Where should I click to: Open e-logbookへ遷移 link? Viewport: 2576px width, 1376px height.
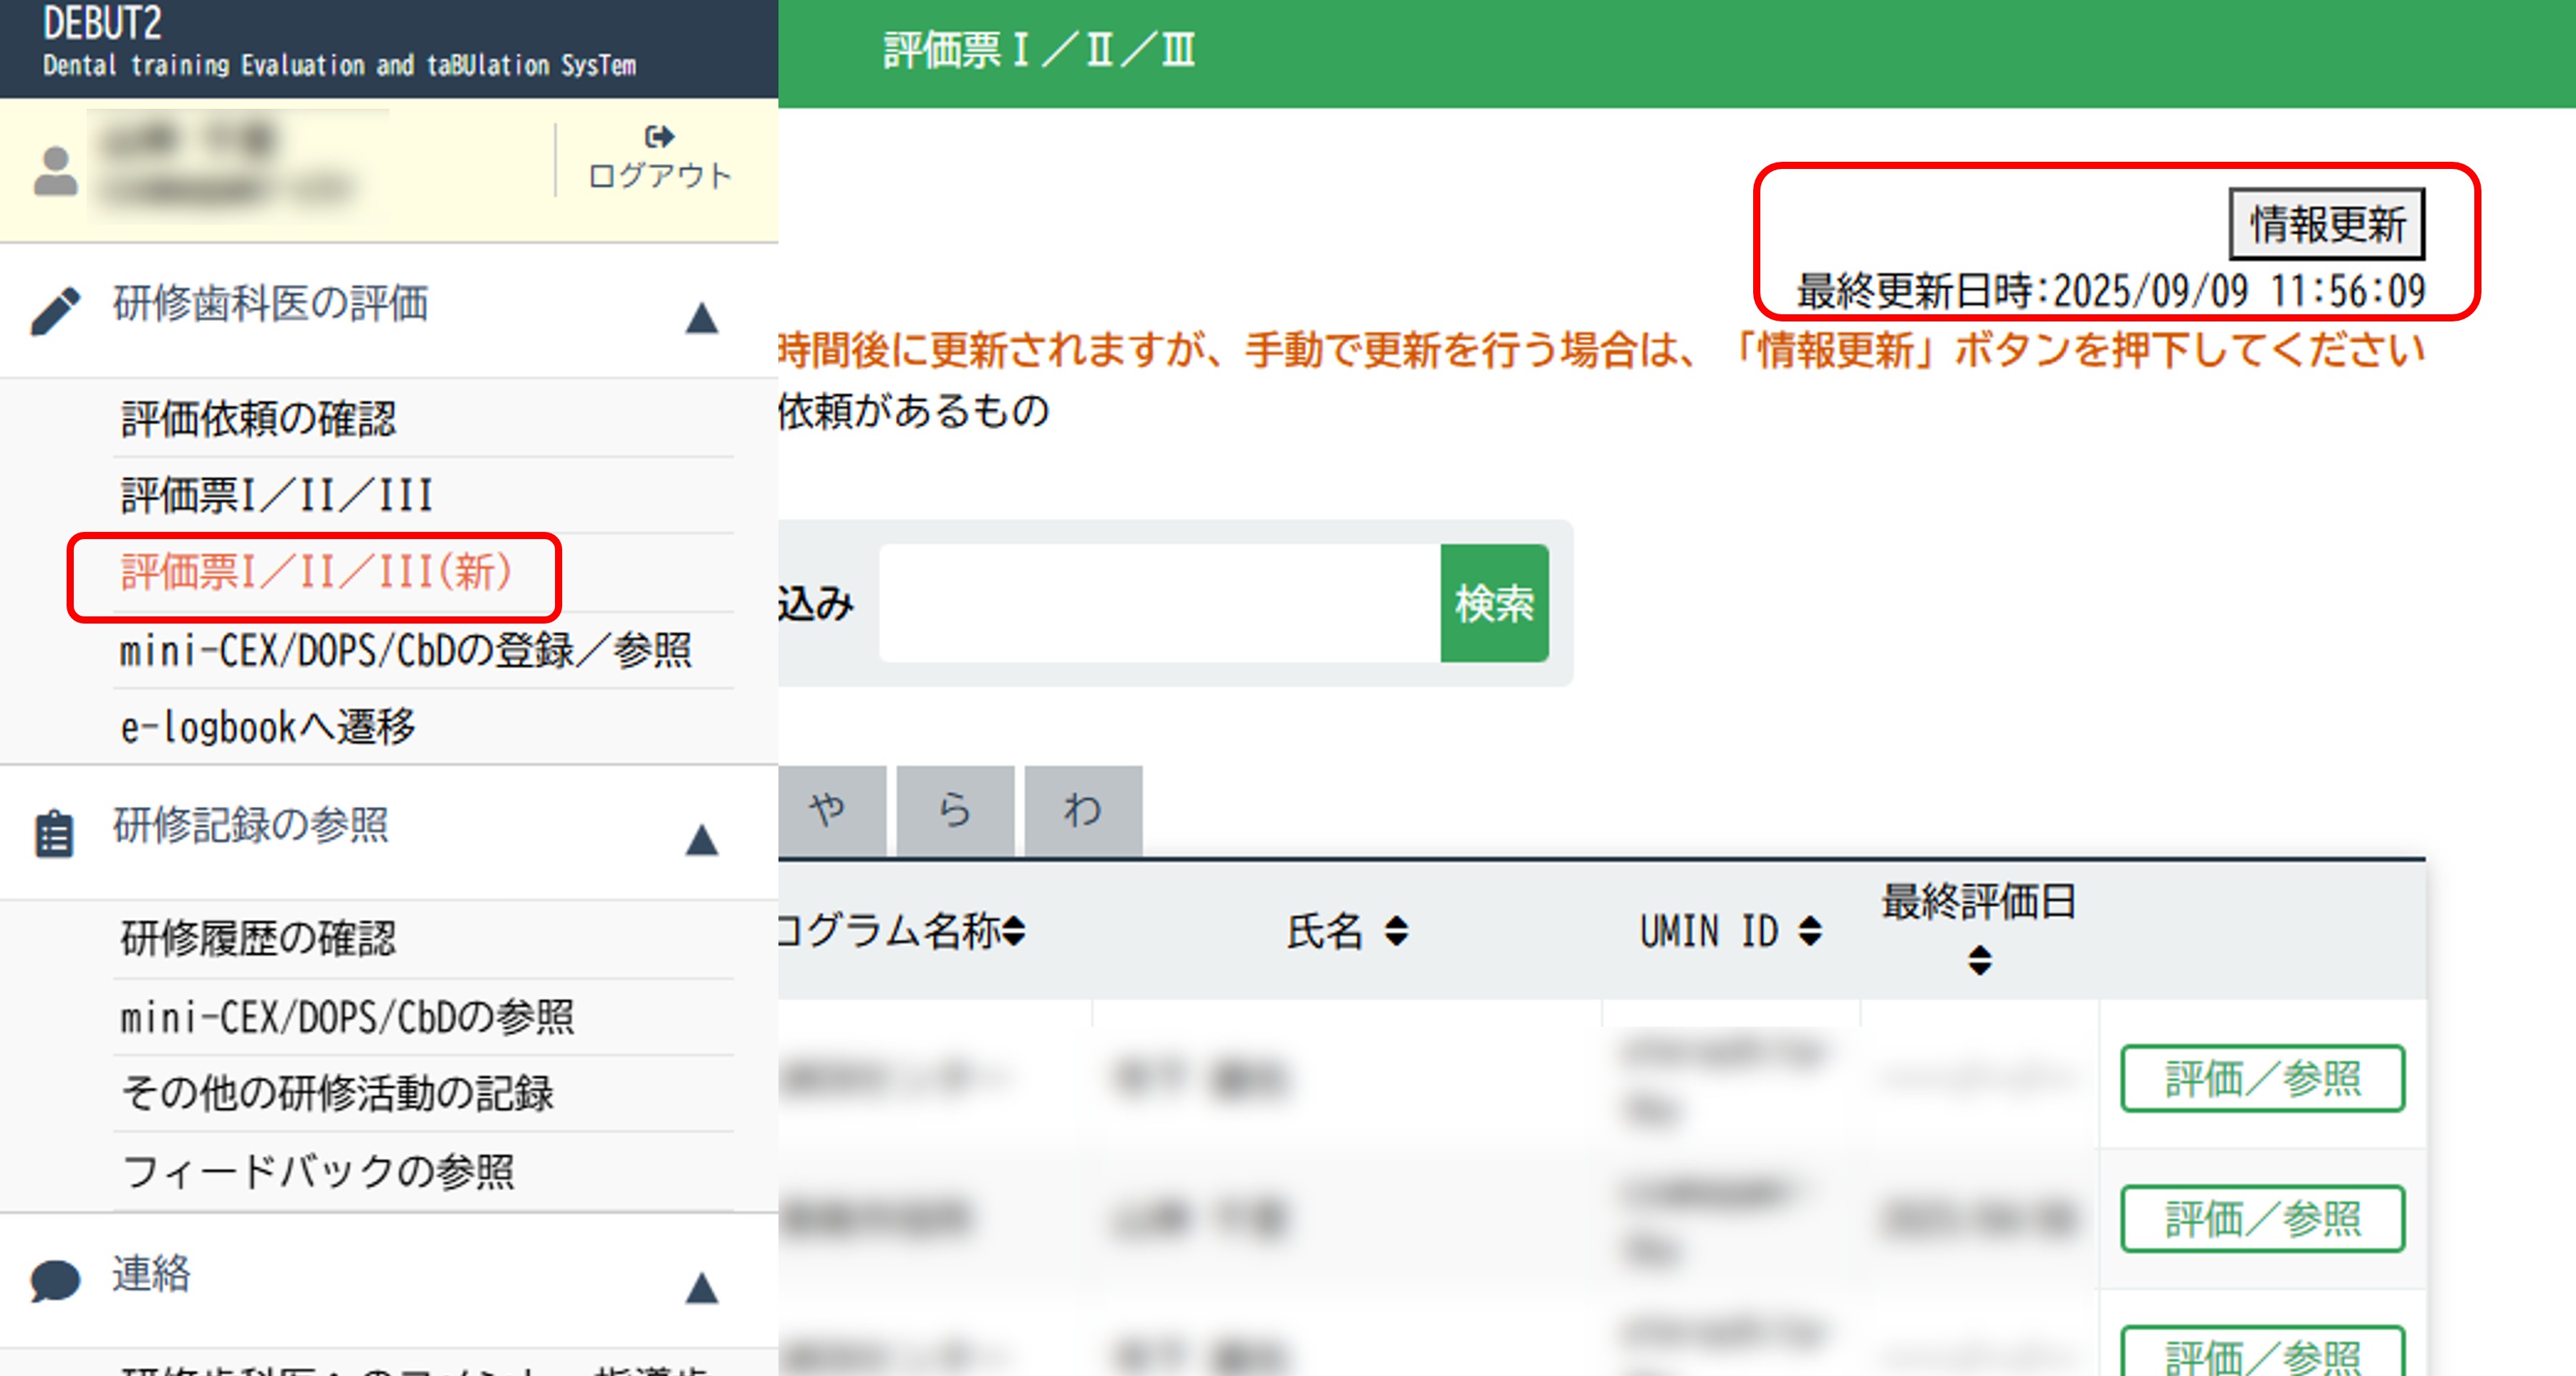[x=268, y=727]
